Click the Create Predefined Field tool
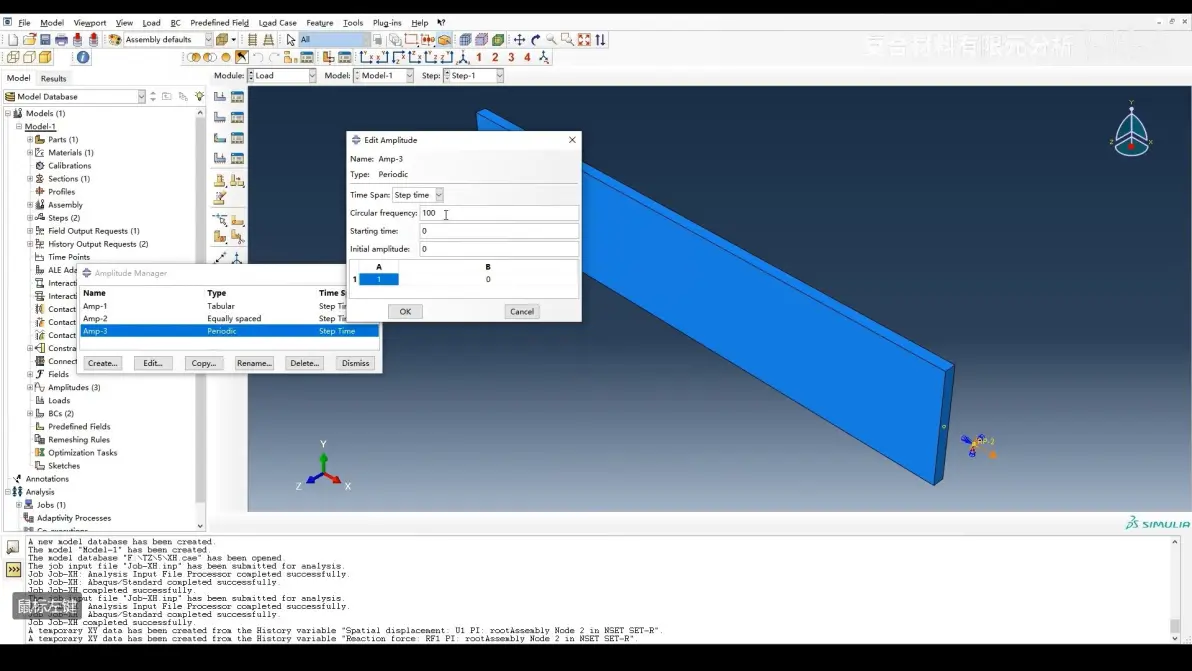 coord(220,138)
